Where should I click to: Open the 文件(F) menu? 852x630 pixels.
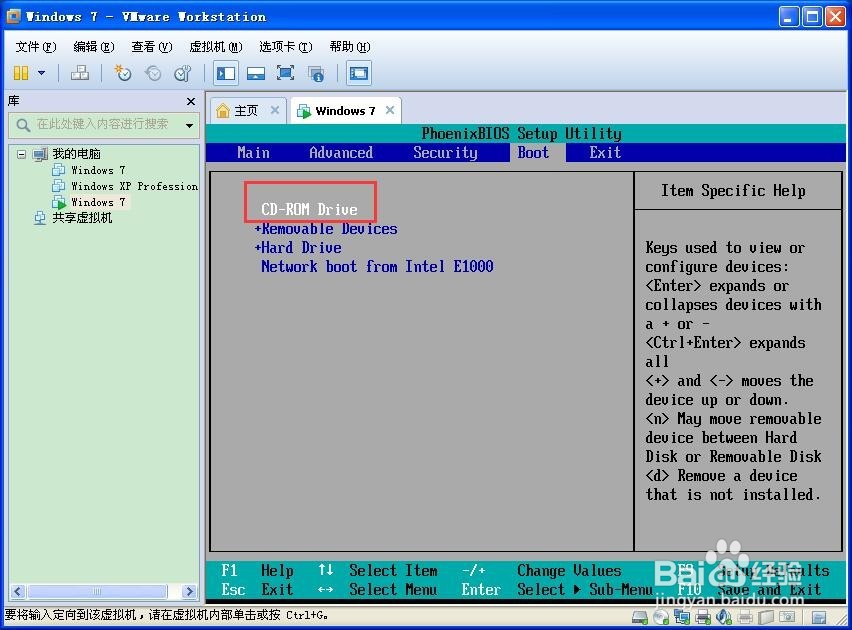click(x=35, y=47)
